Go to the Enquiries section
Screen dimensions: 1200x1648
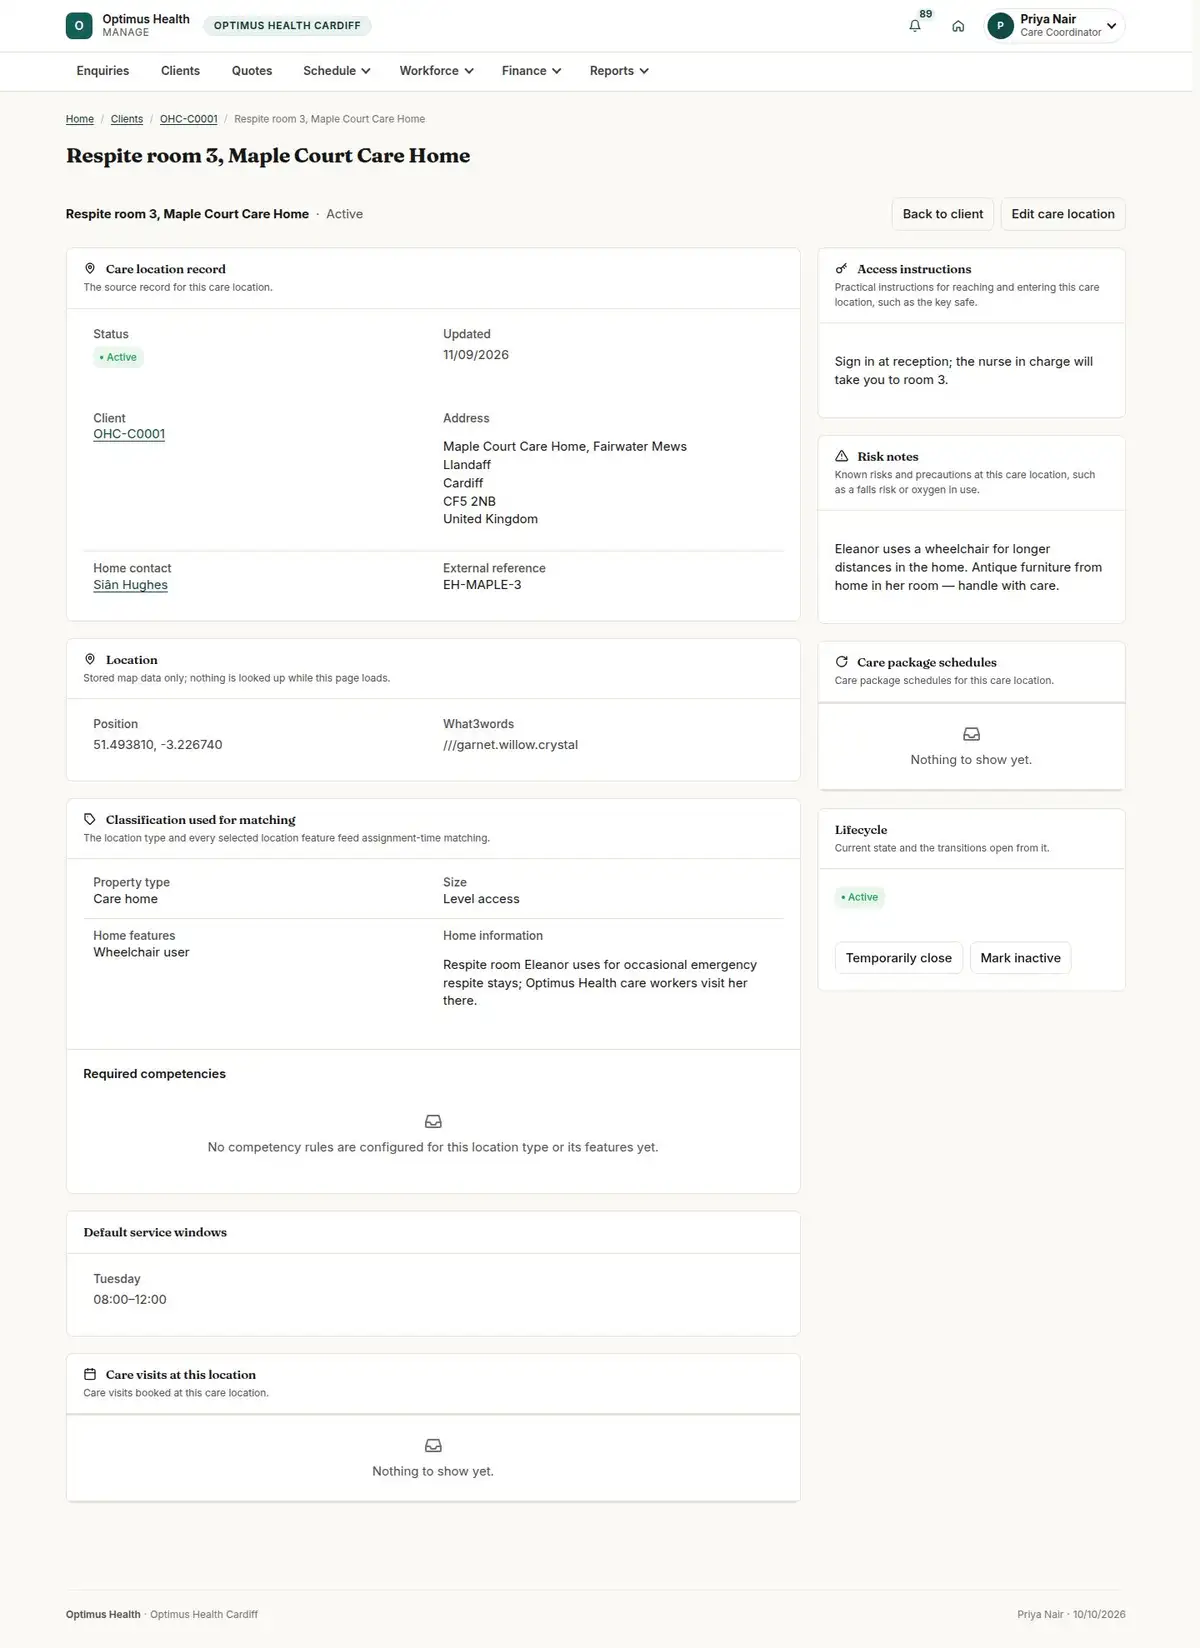(103, 71)
